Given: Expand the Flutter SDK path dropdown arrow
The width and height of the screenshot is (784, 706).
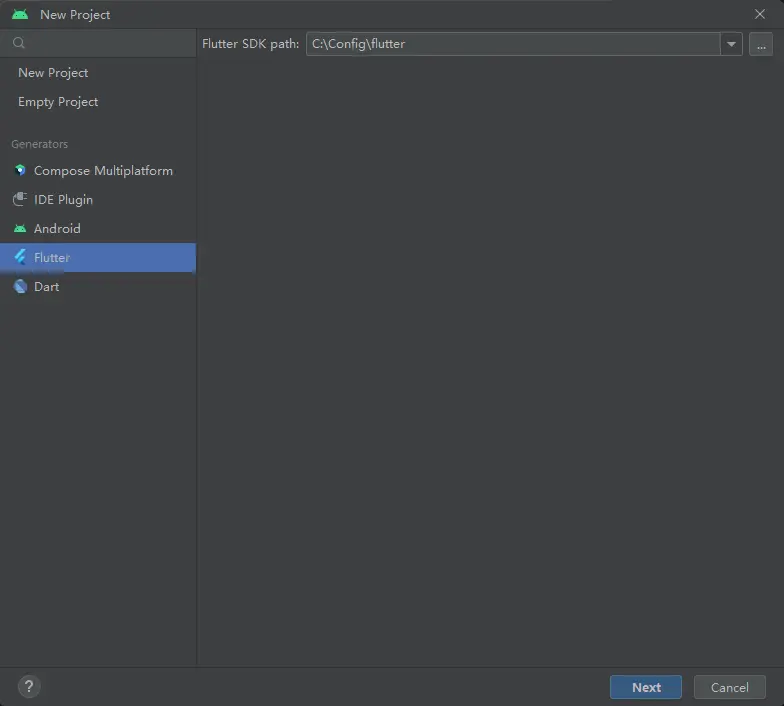Looking at the screenshot, I should (x=731, y=44).
